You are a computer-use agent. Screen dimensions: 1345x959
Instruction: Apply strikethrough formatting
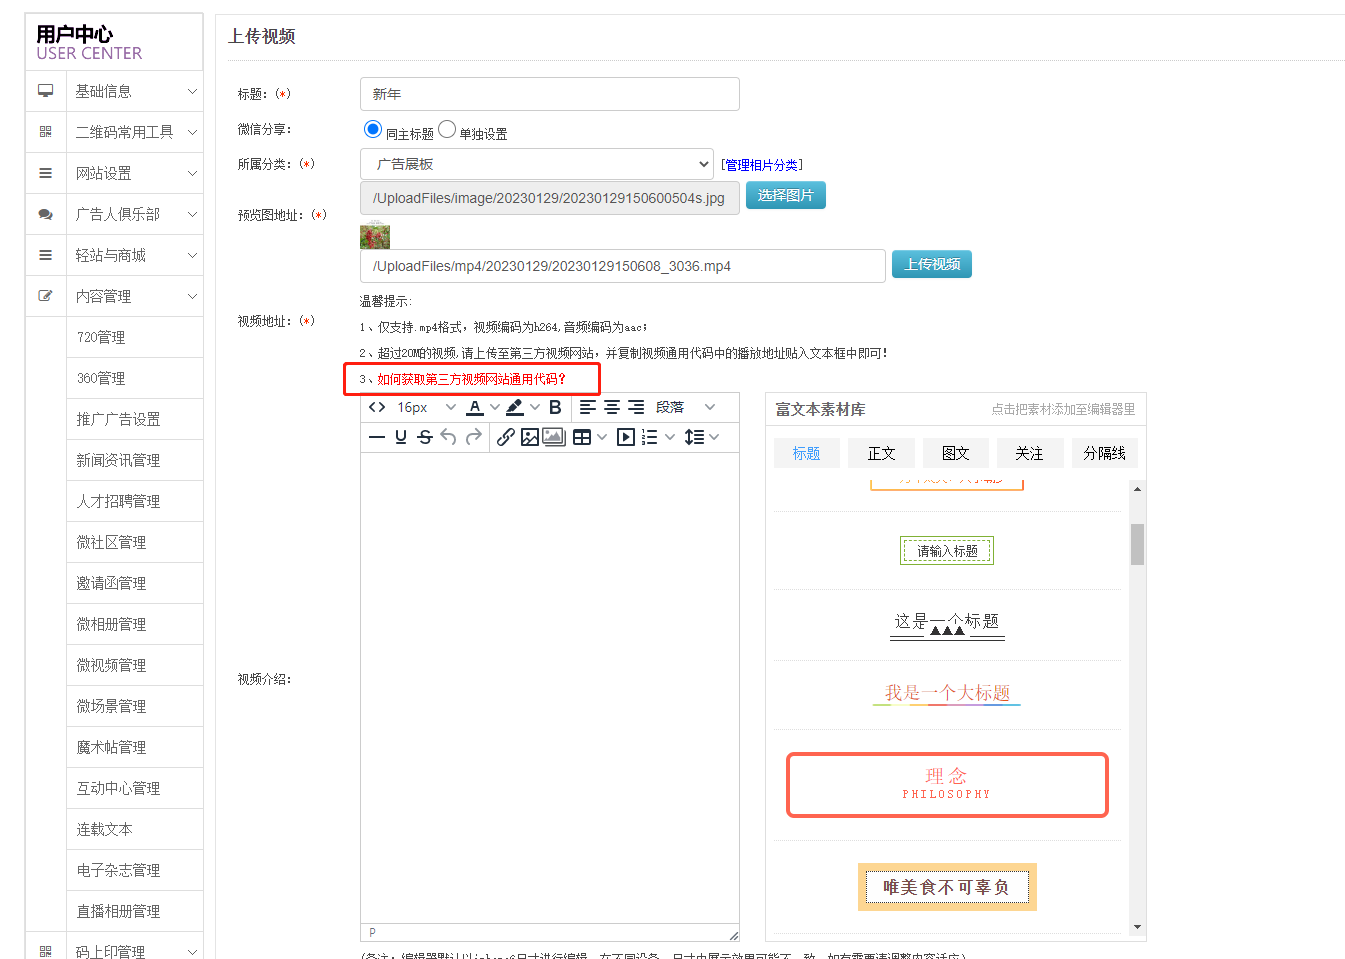pos(425,437)
